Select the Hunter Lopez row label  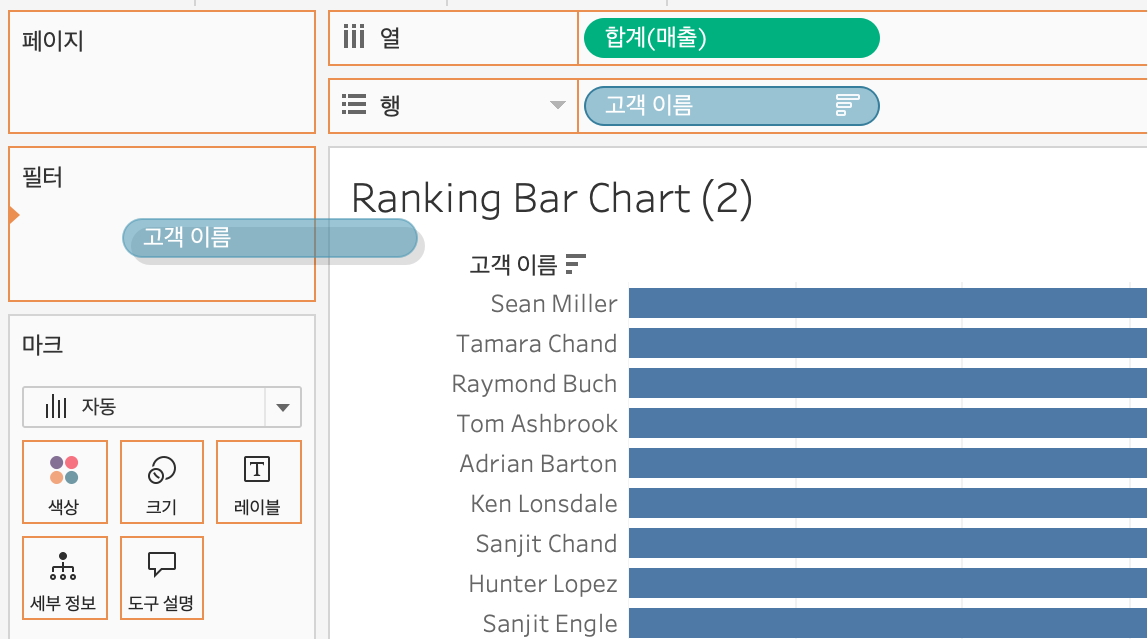pyautogui.click(x=543, y=584)
